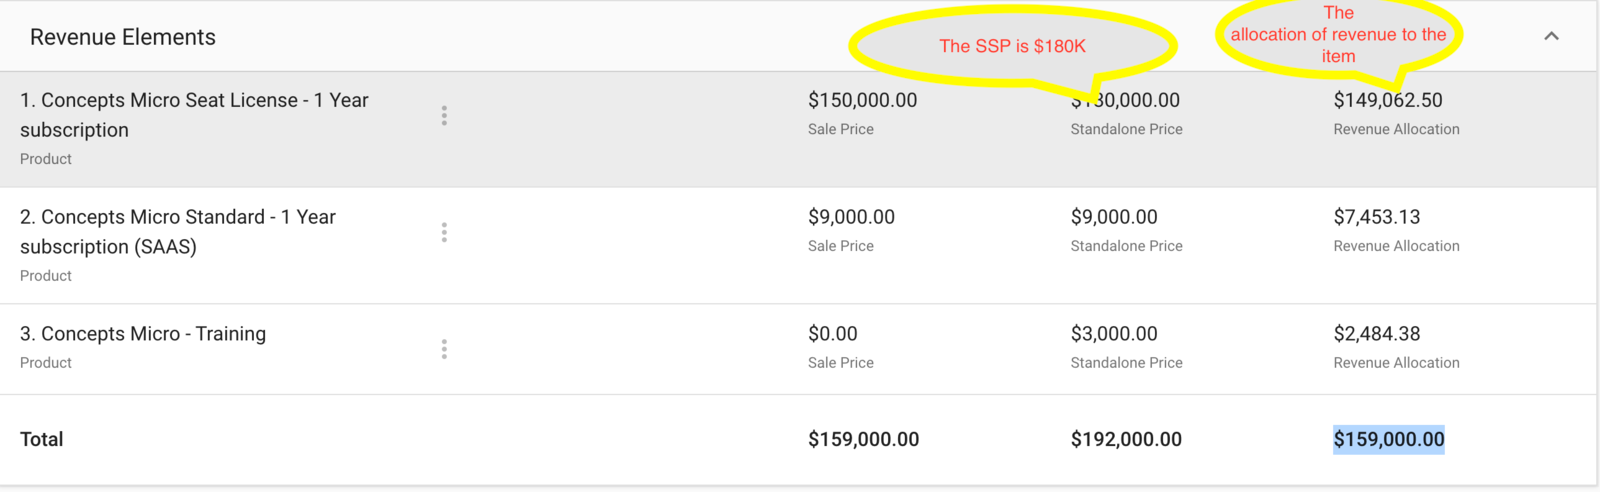This screenshot has width=1600, height=492.
Task: Click the $3,000.00 standalone price for Training
Action: 1114,334
